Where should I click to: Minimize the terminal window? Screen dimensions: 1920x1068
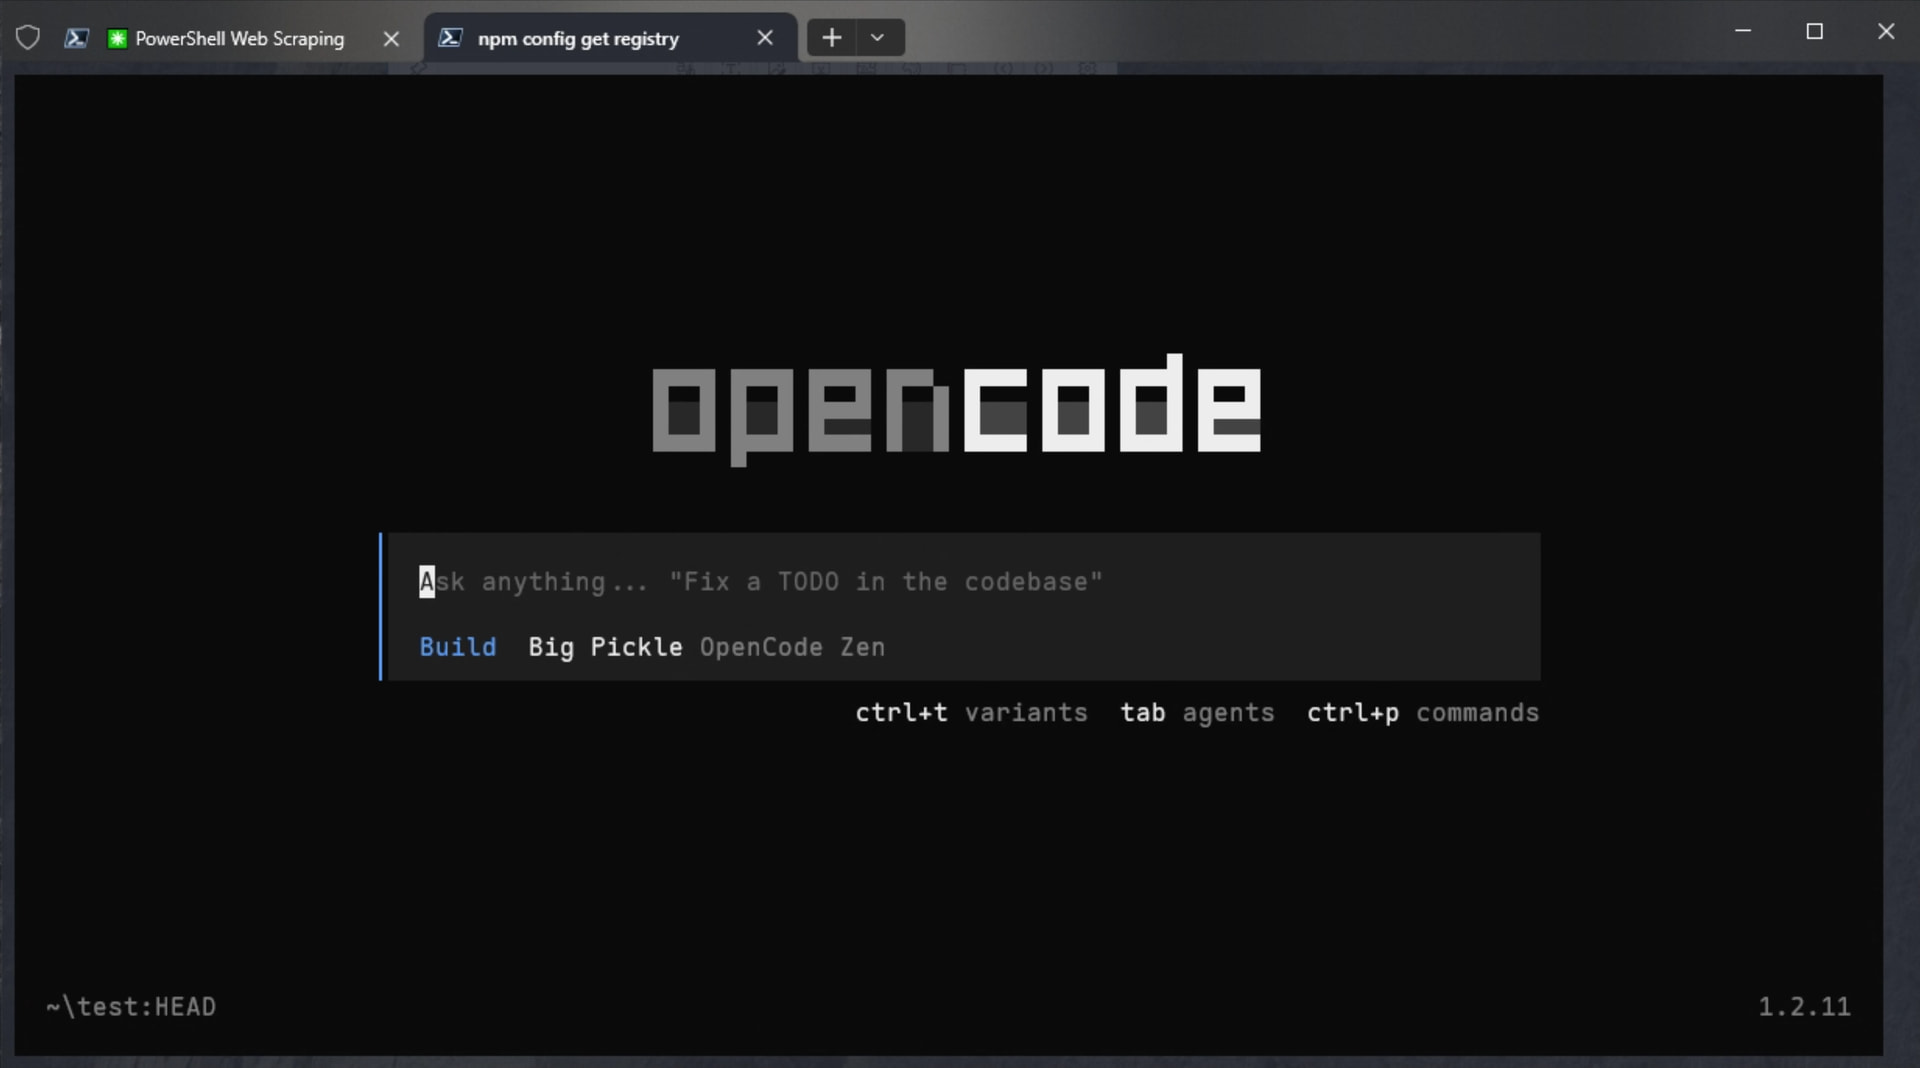(x=1743, y=32)
